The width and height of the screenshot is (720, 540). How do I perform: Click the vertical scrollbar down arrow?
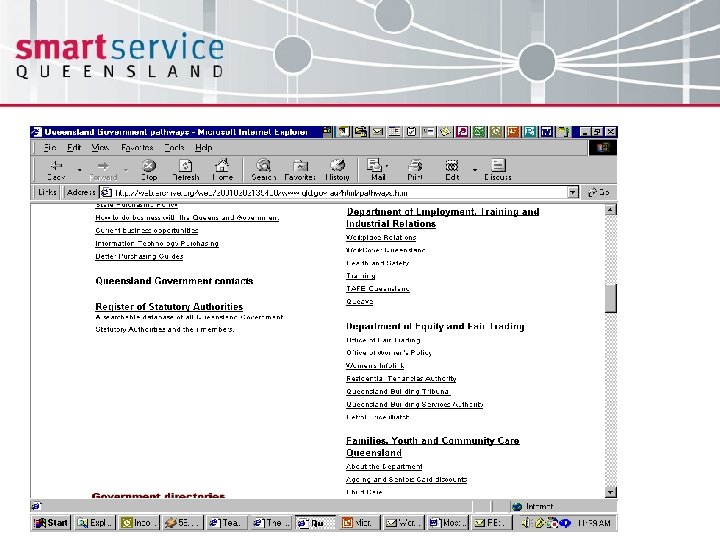coord(610,492)
